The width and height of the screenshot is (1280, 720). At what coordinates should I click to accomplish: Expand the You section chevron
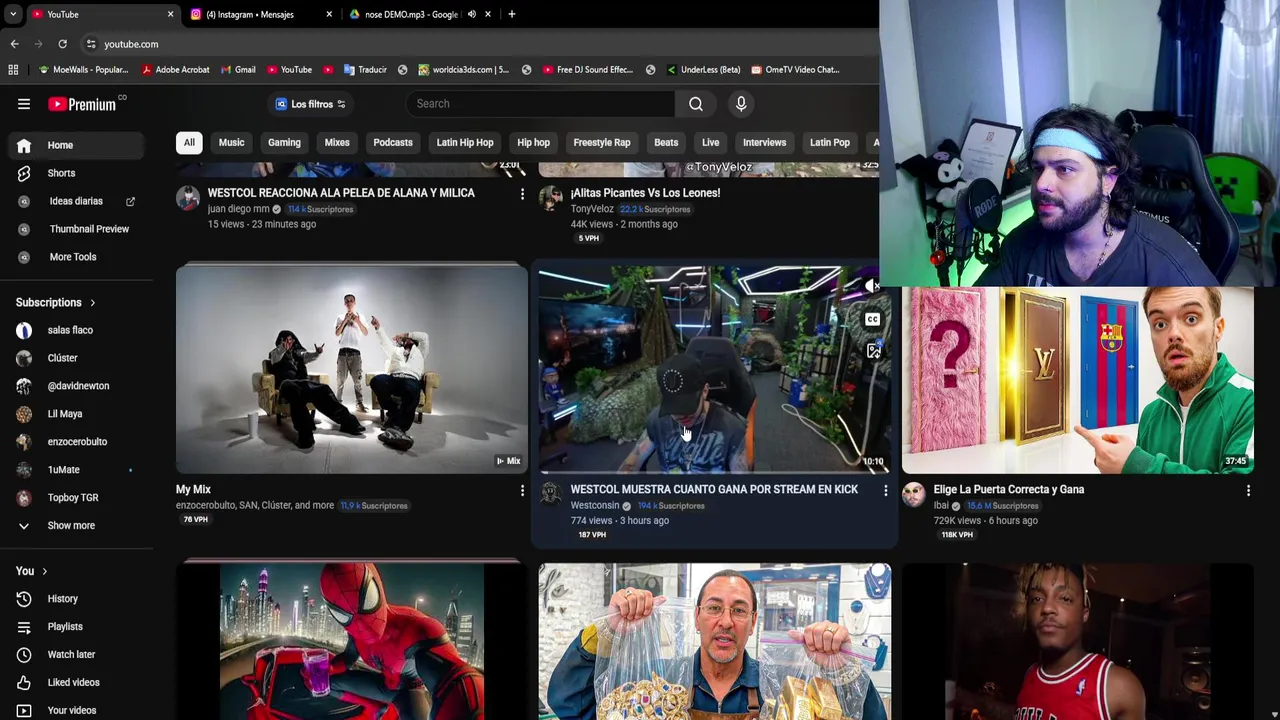44,571
